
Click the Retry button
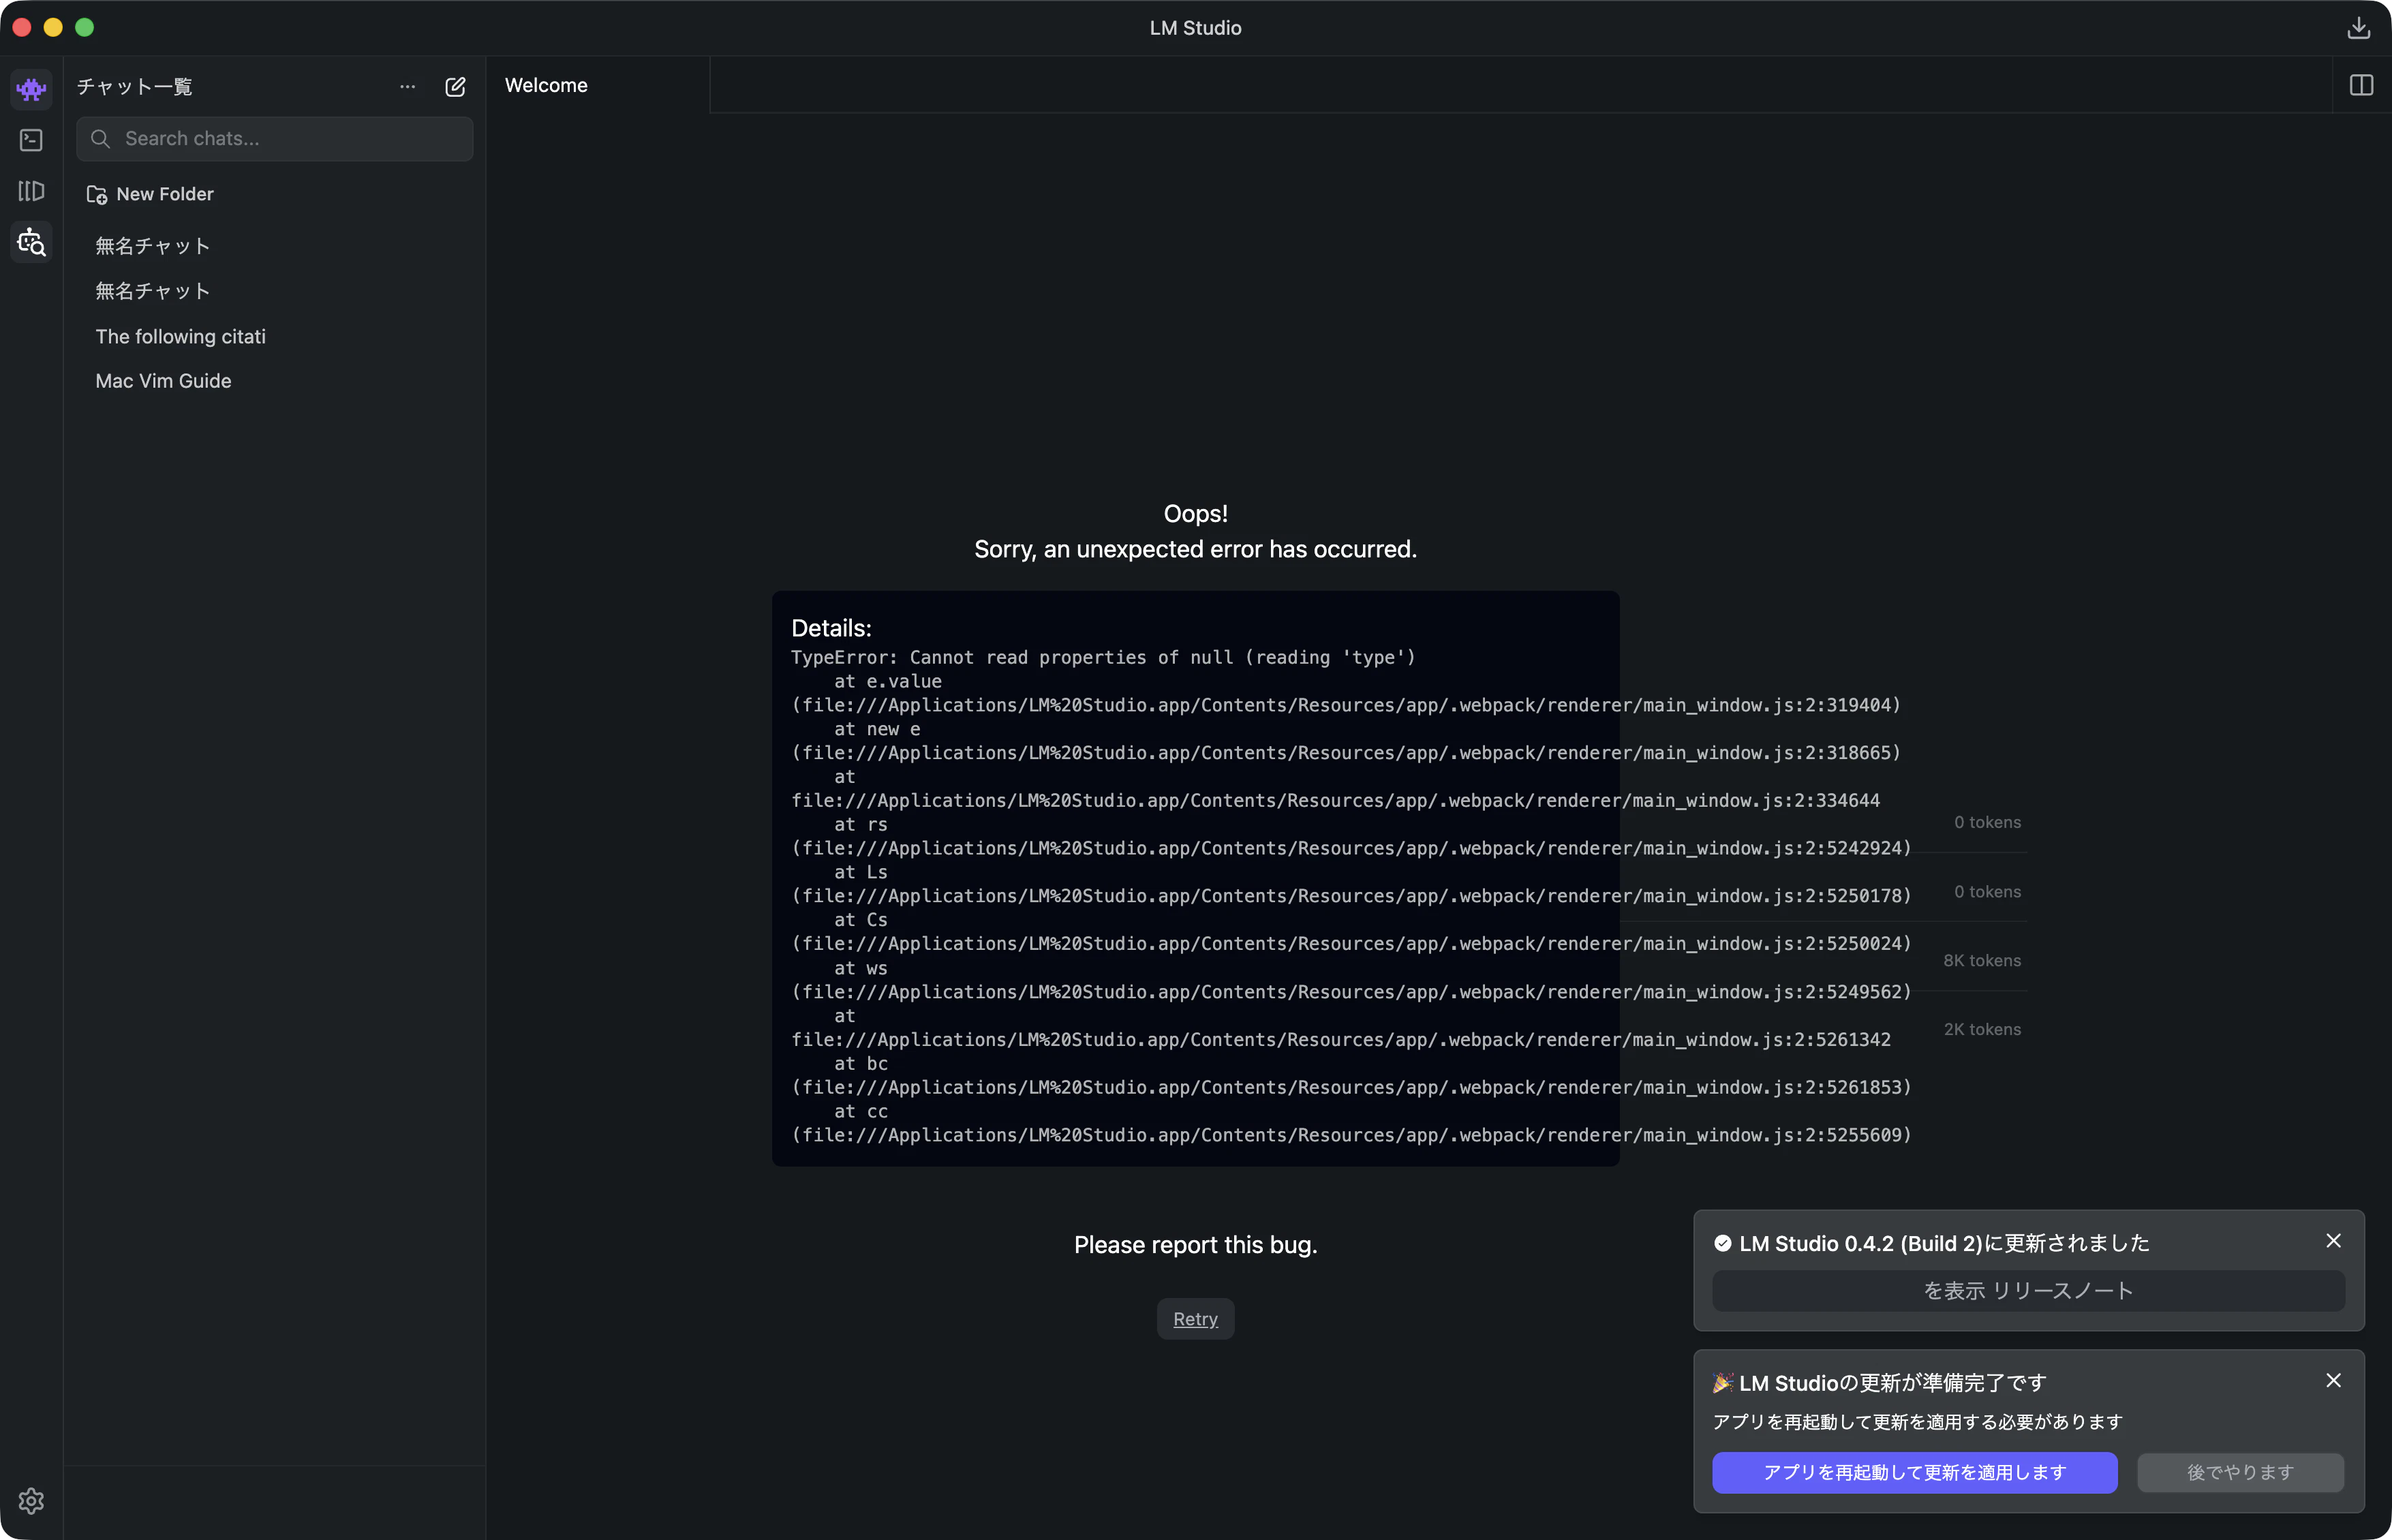1195,1319
